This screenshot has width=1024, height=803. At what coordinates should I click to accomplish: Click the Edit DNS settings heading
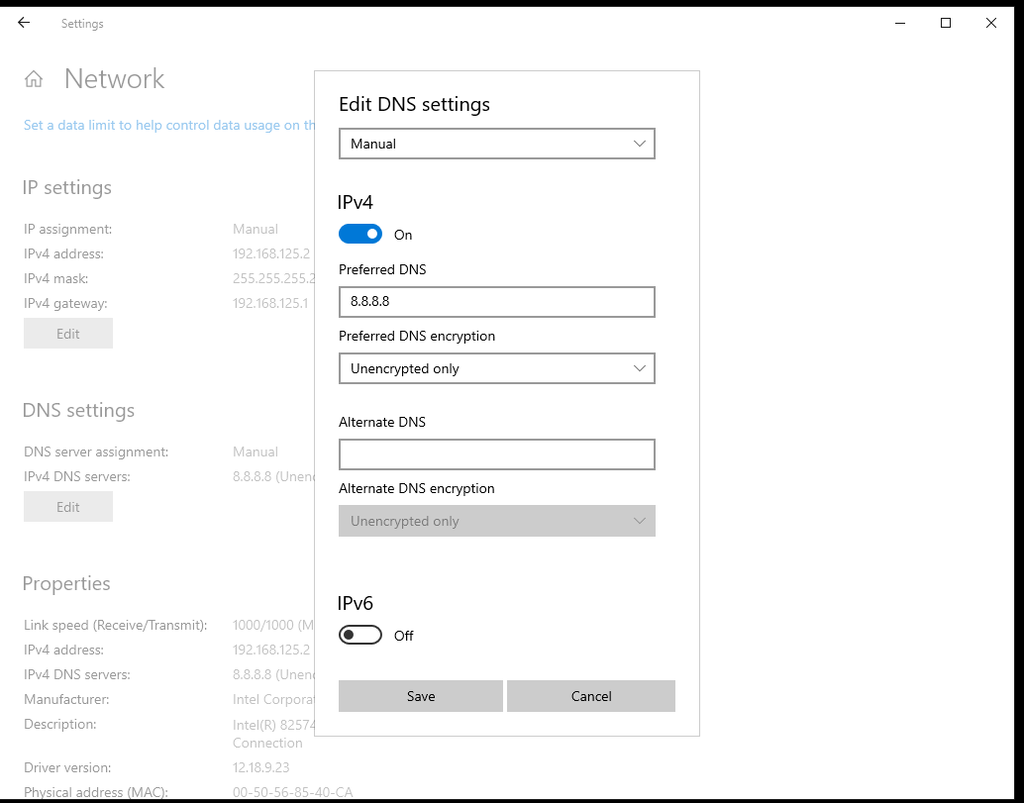[414, 104]
